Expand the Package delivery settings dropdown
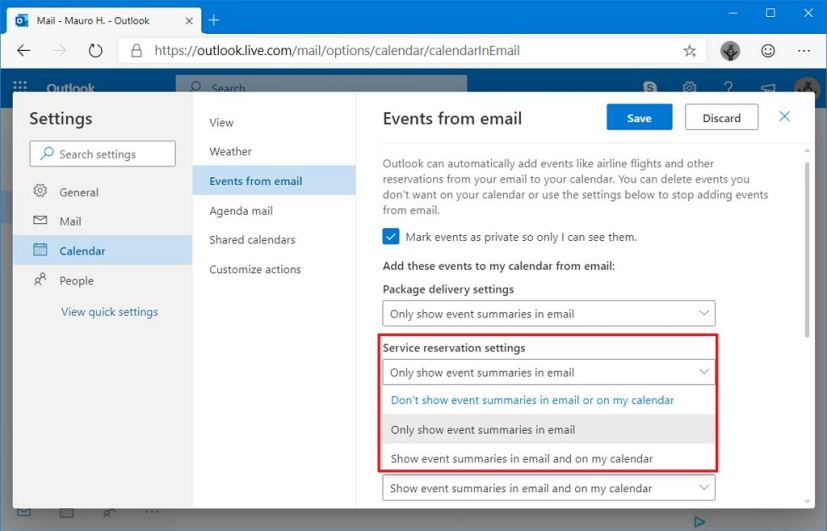This screenshot has width=827, height=531. (549, 313)
